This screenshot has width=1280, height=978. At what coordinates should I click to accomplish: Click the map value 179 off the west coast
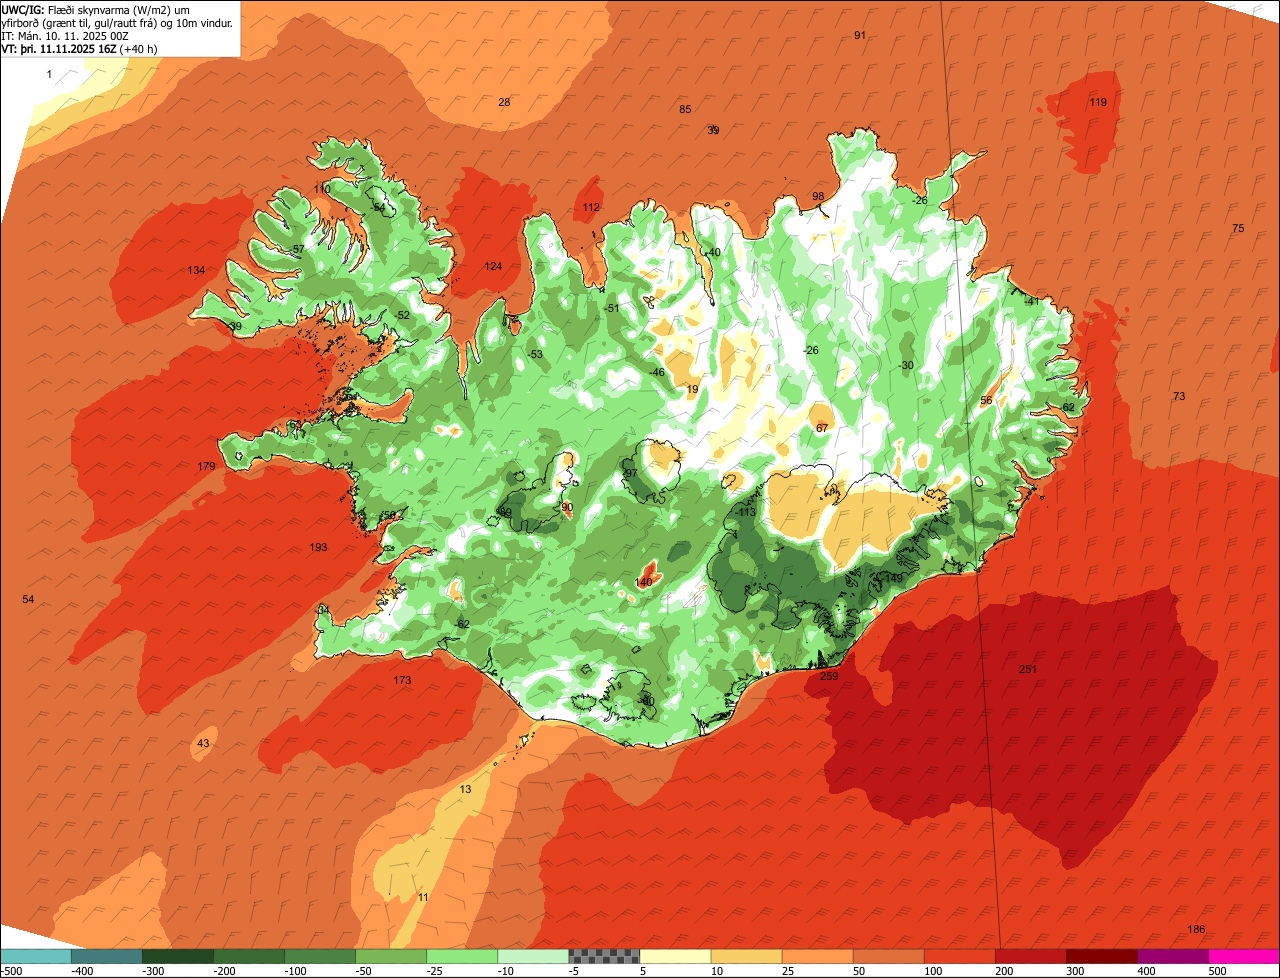coord(207,467)
